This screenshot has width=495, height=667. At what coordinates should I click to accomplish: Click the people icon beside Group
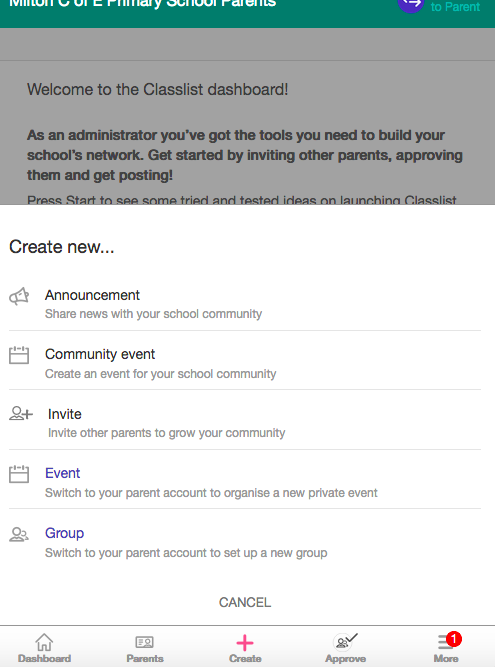click(x=19, y=534)
